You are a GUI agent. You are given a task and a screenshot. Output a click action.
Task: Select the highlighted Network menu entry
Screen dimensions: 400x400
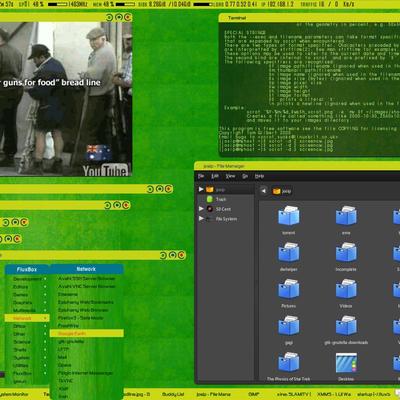[x=27, y=318]
